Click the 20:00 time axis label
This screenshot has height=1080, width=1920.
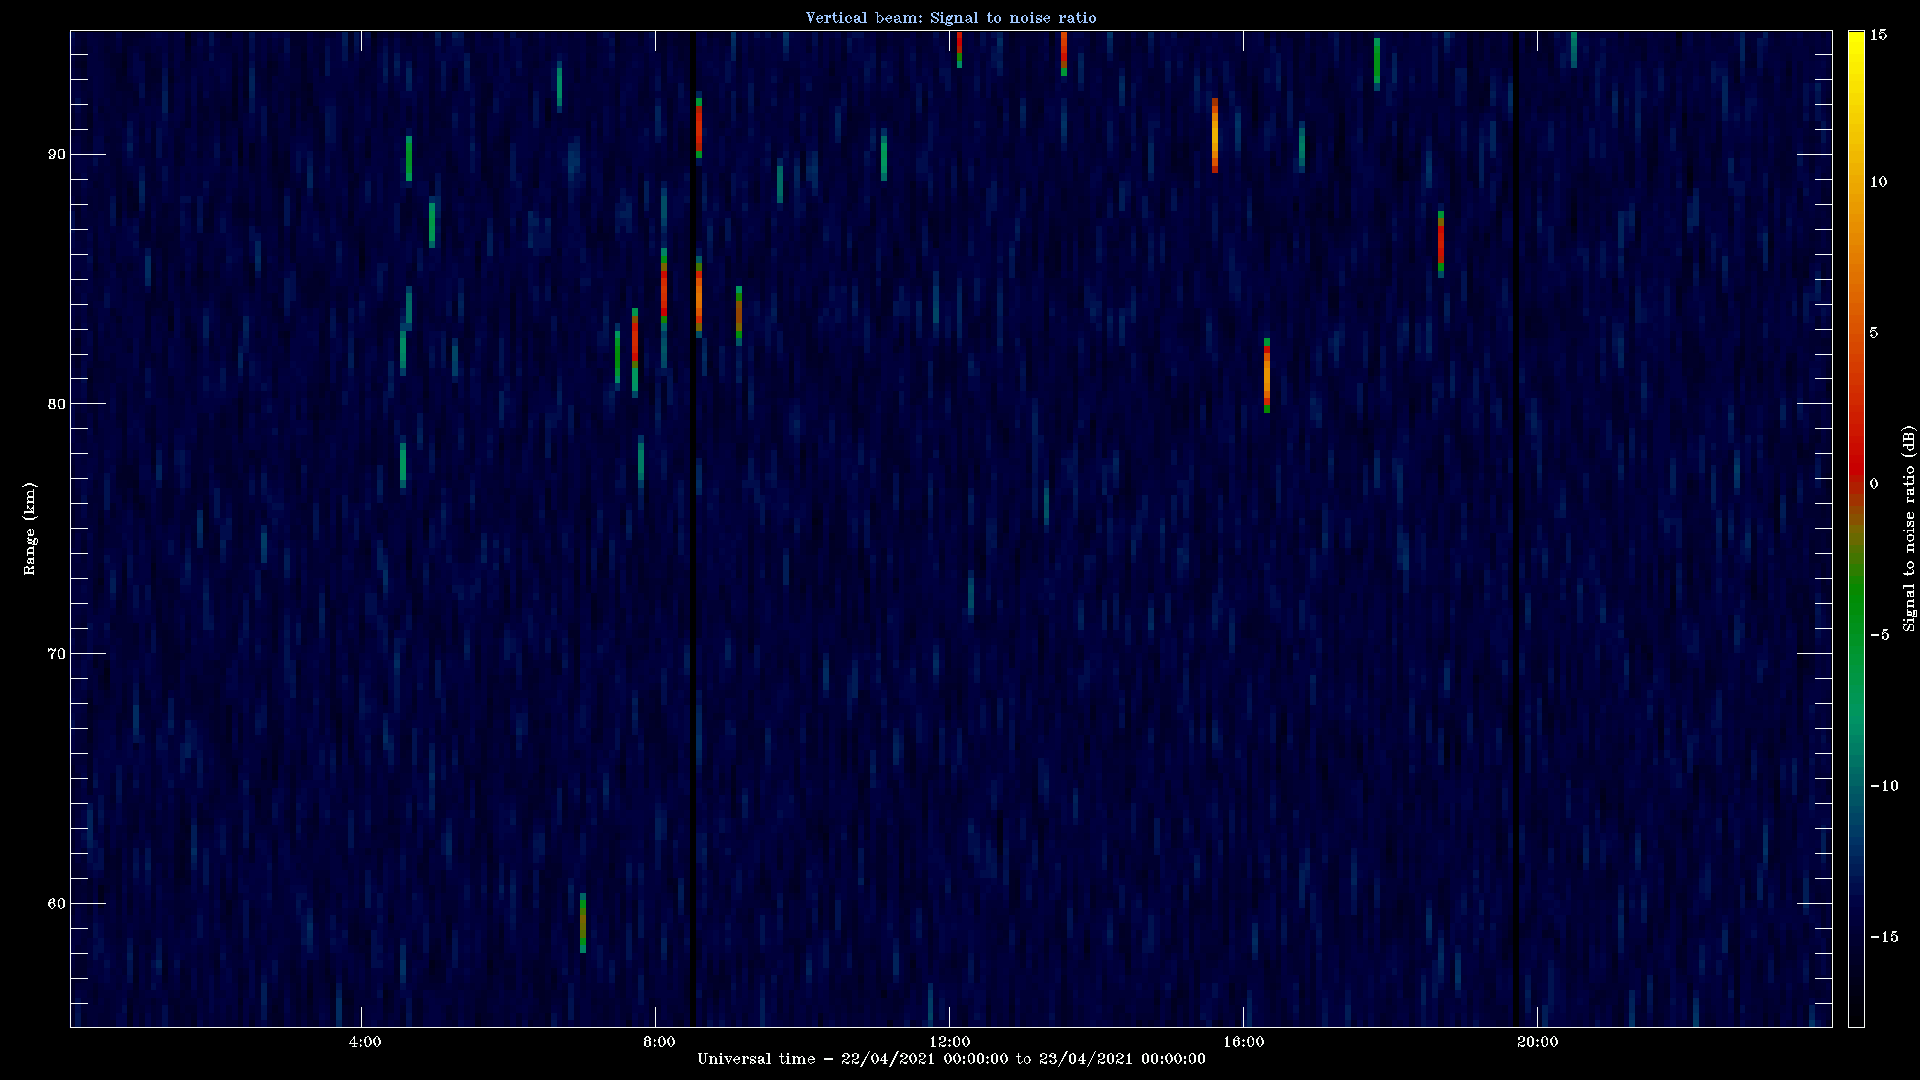pos(1538,1042)
